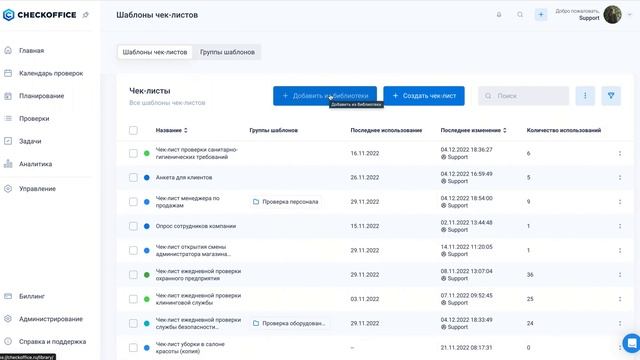Check the охранного предприятия row checkbox
640x360 pixels.
point(133,275)
